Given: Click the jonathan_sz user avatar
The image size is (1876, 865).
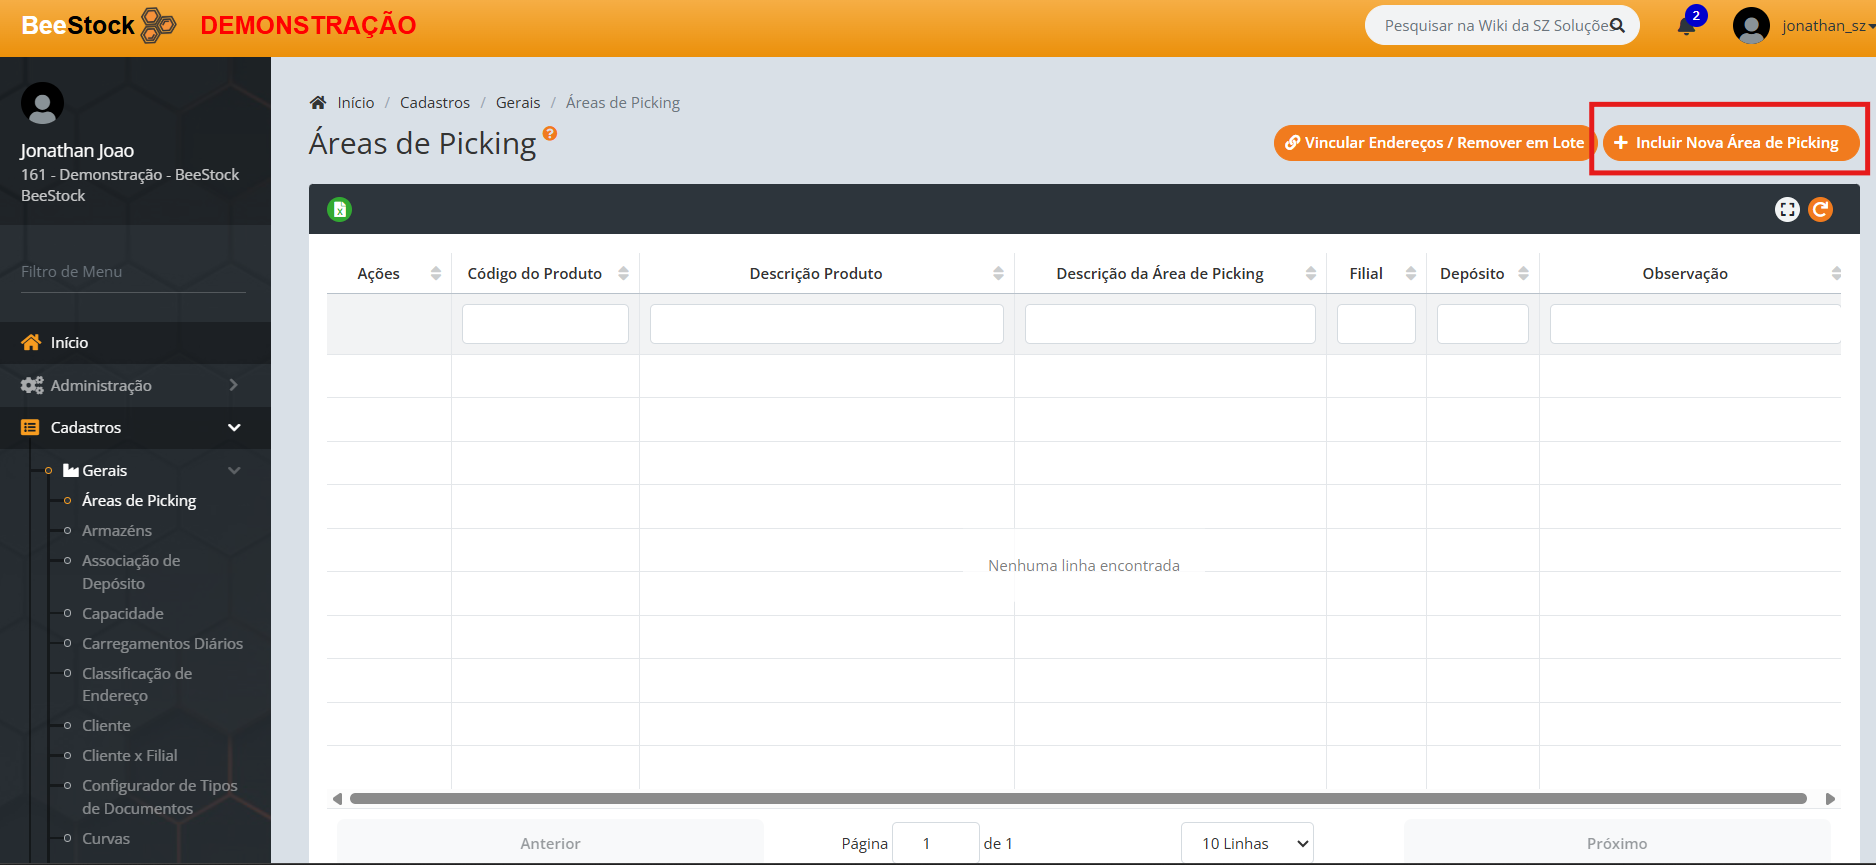Looking at the screenshot, I should 1751,26.
